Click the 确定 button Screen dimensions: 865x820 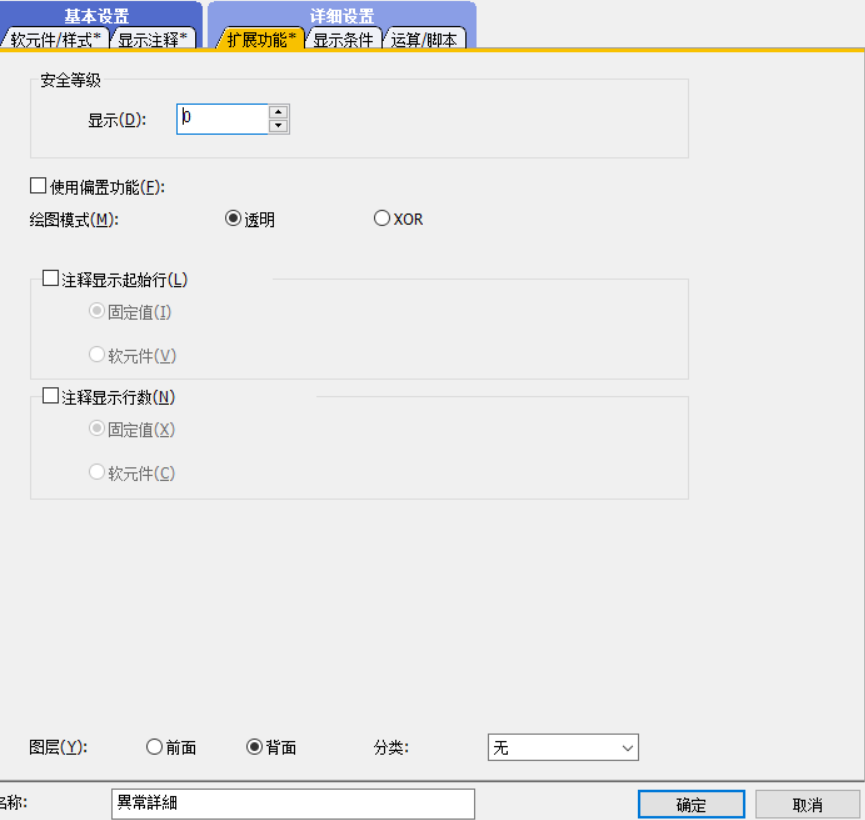click(691, 805)
